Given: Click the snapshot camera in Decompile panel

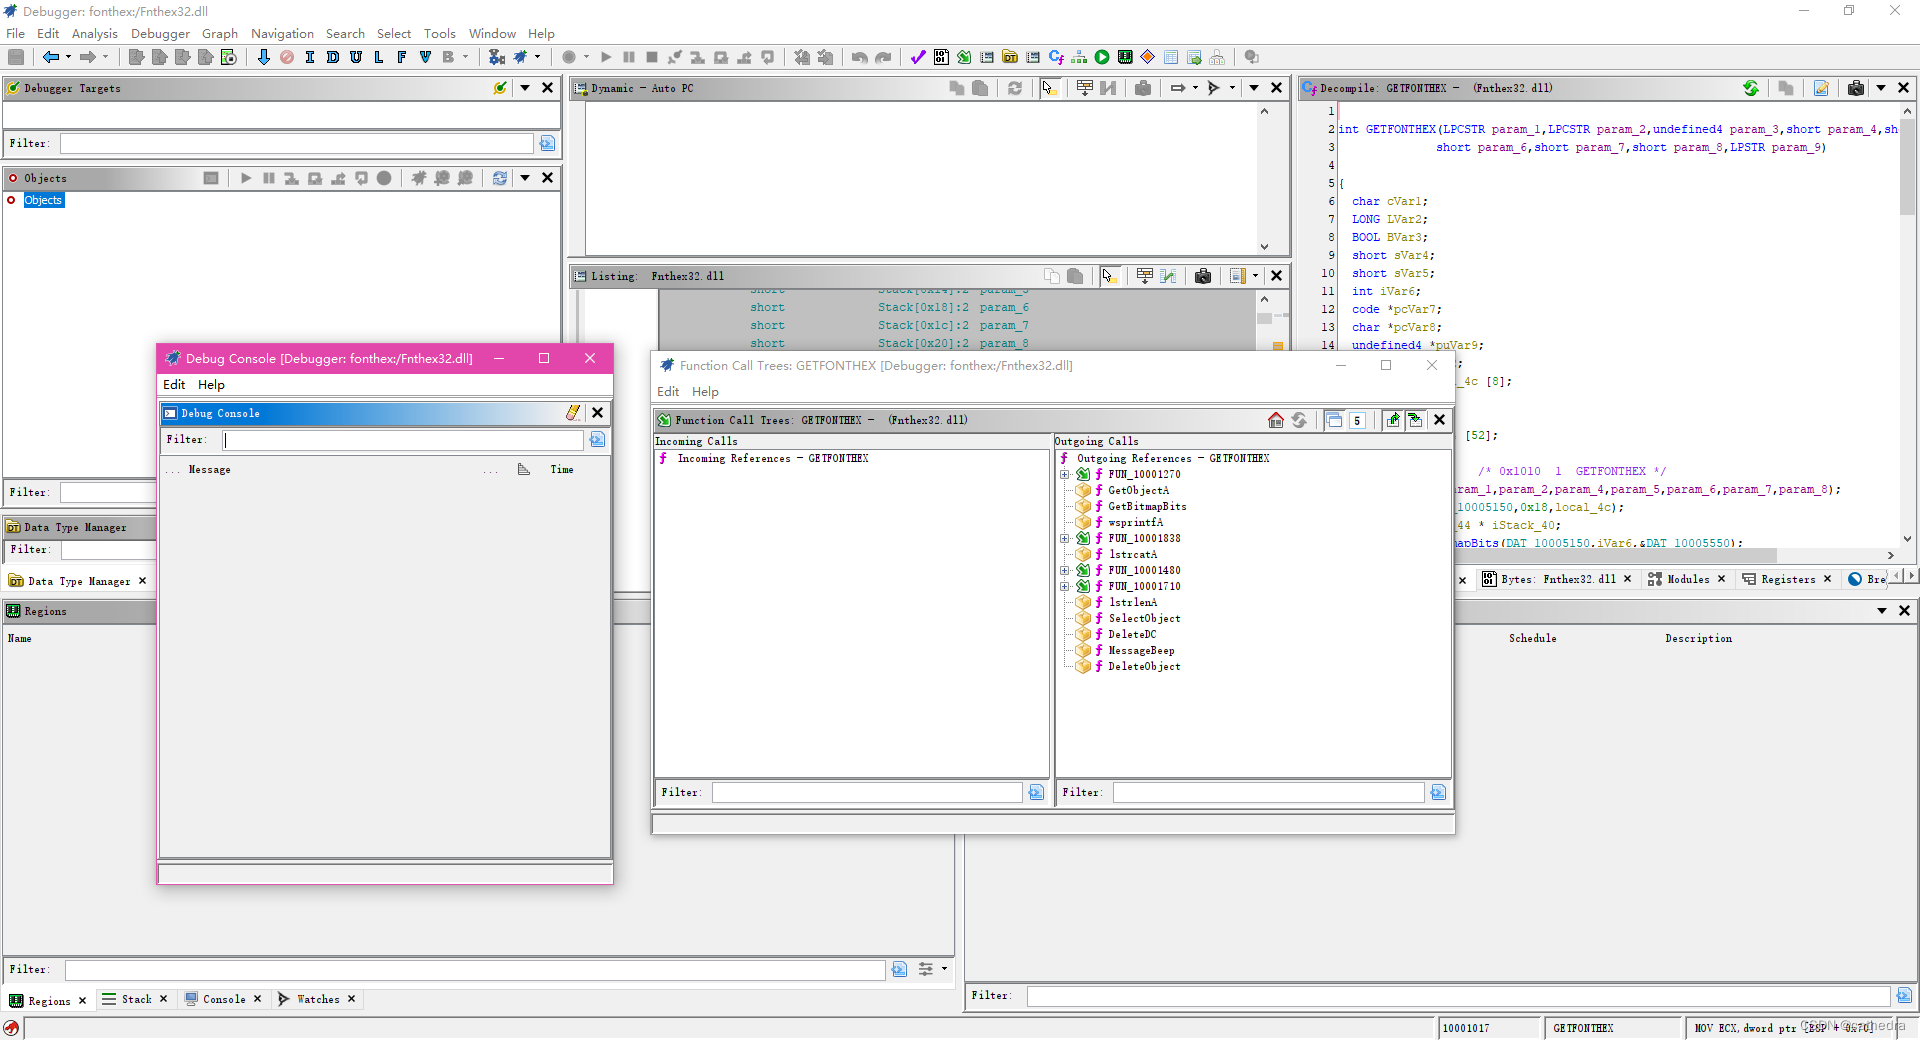Looking at the screenshot, I should (1856, 88).
